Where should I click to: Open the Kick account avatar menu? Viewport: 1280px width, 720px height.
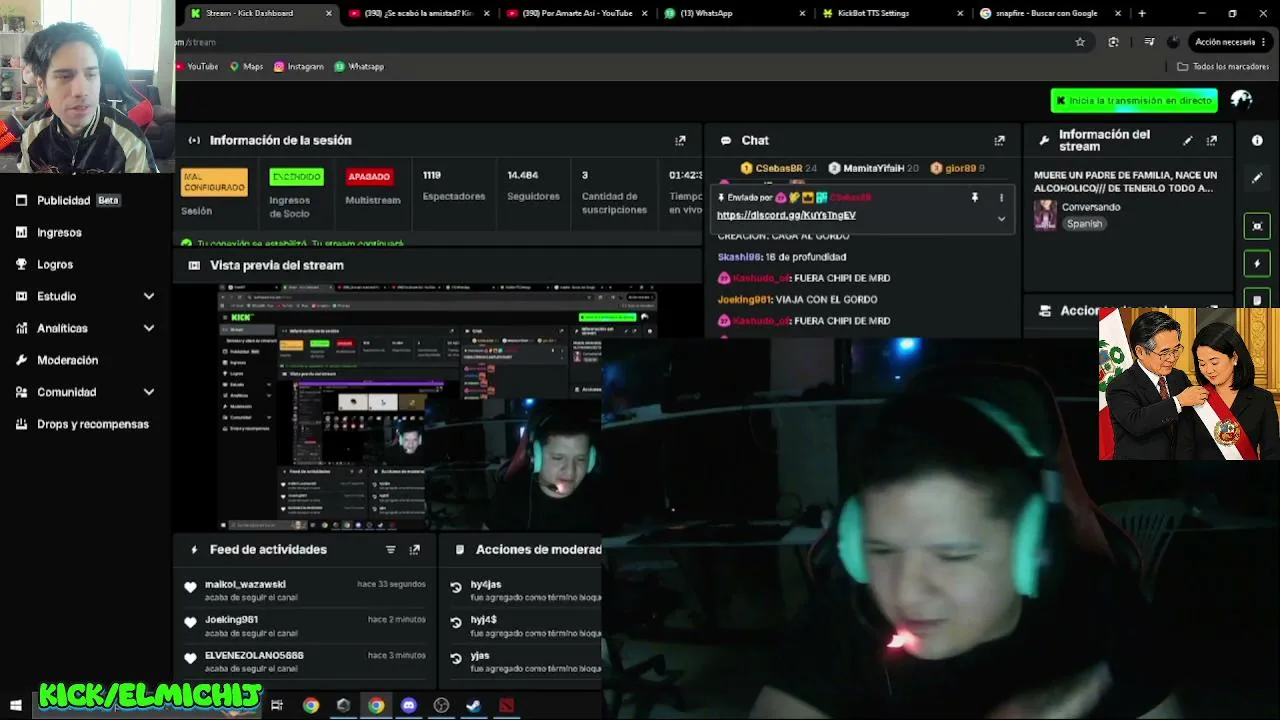(x=1242, y=99)
